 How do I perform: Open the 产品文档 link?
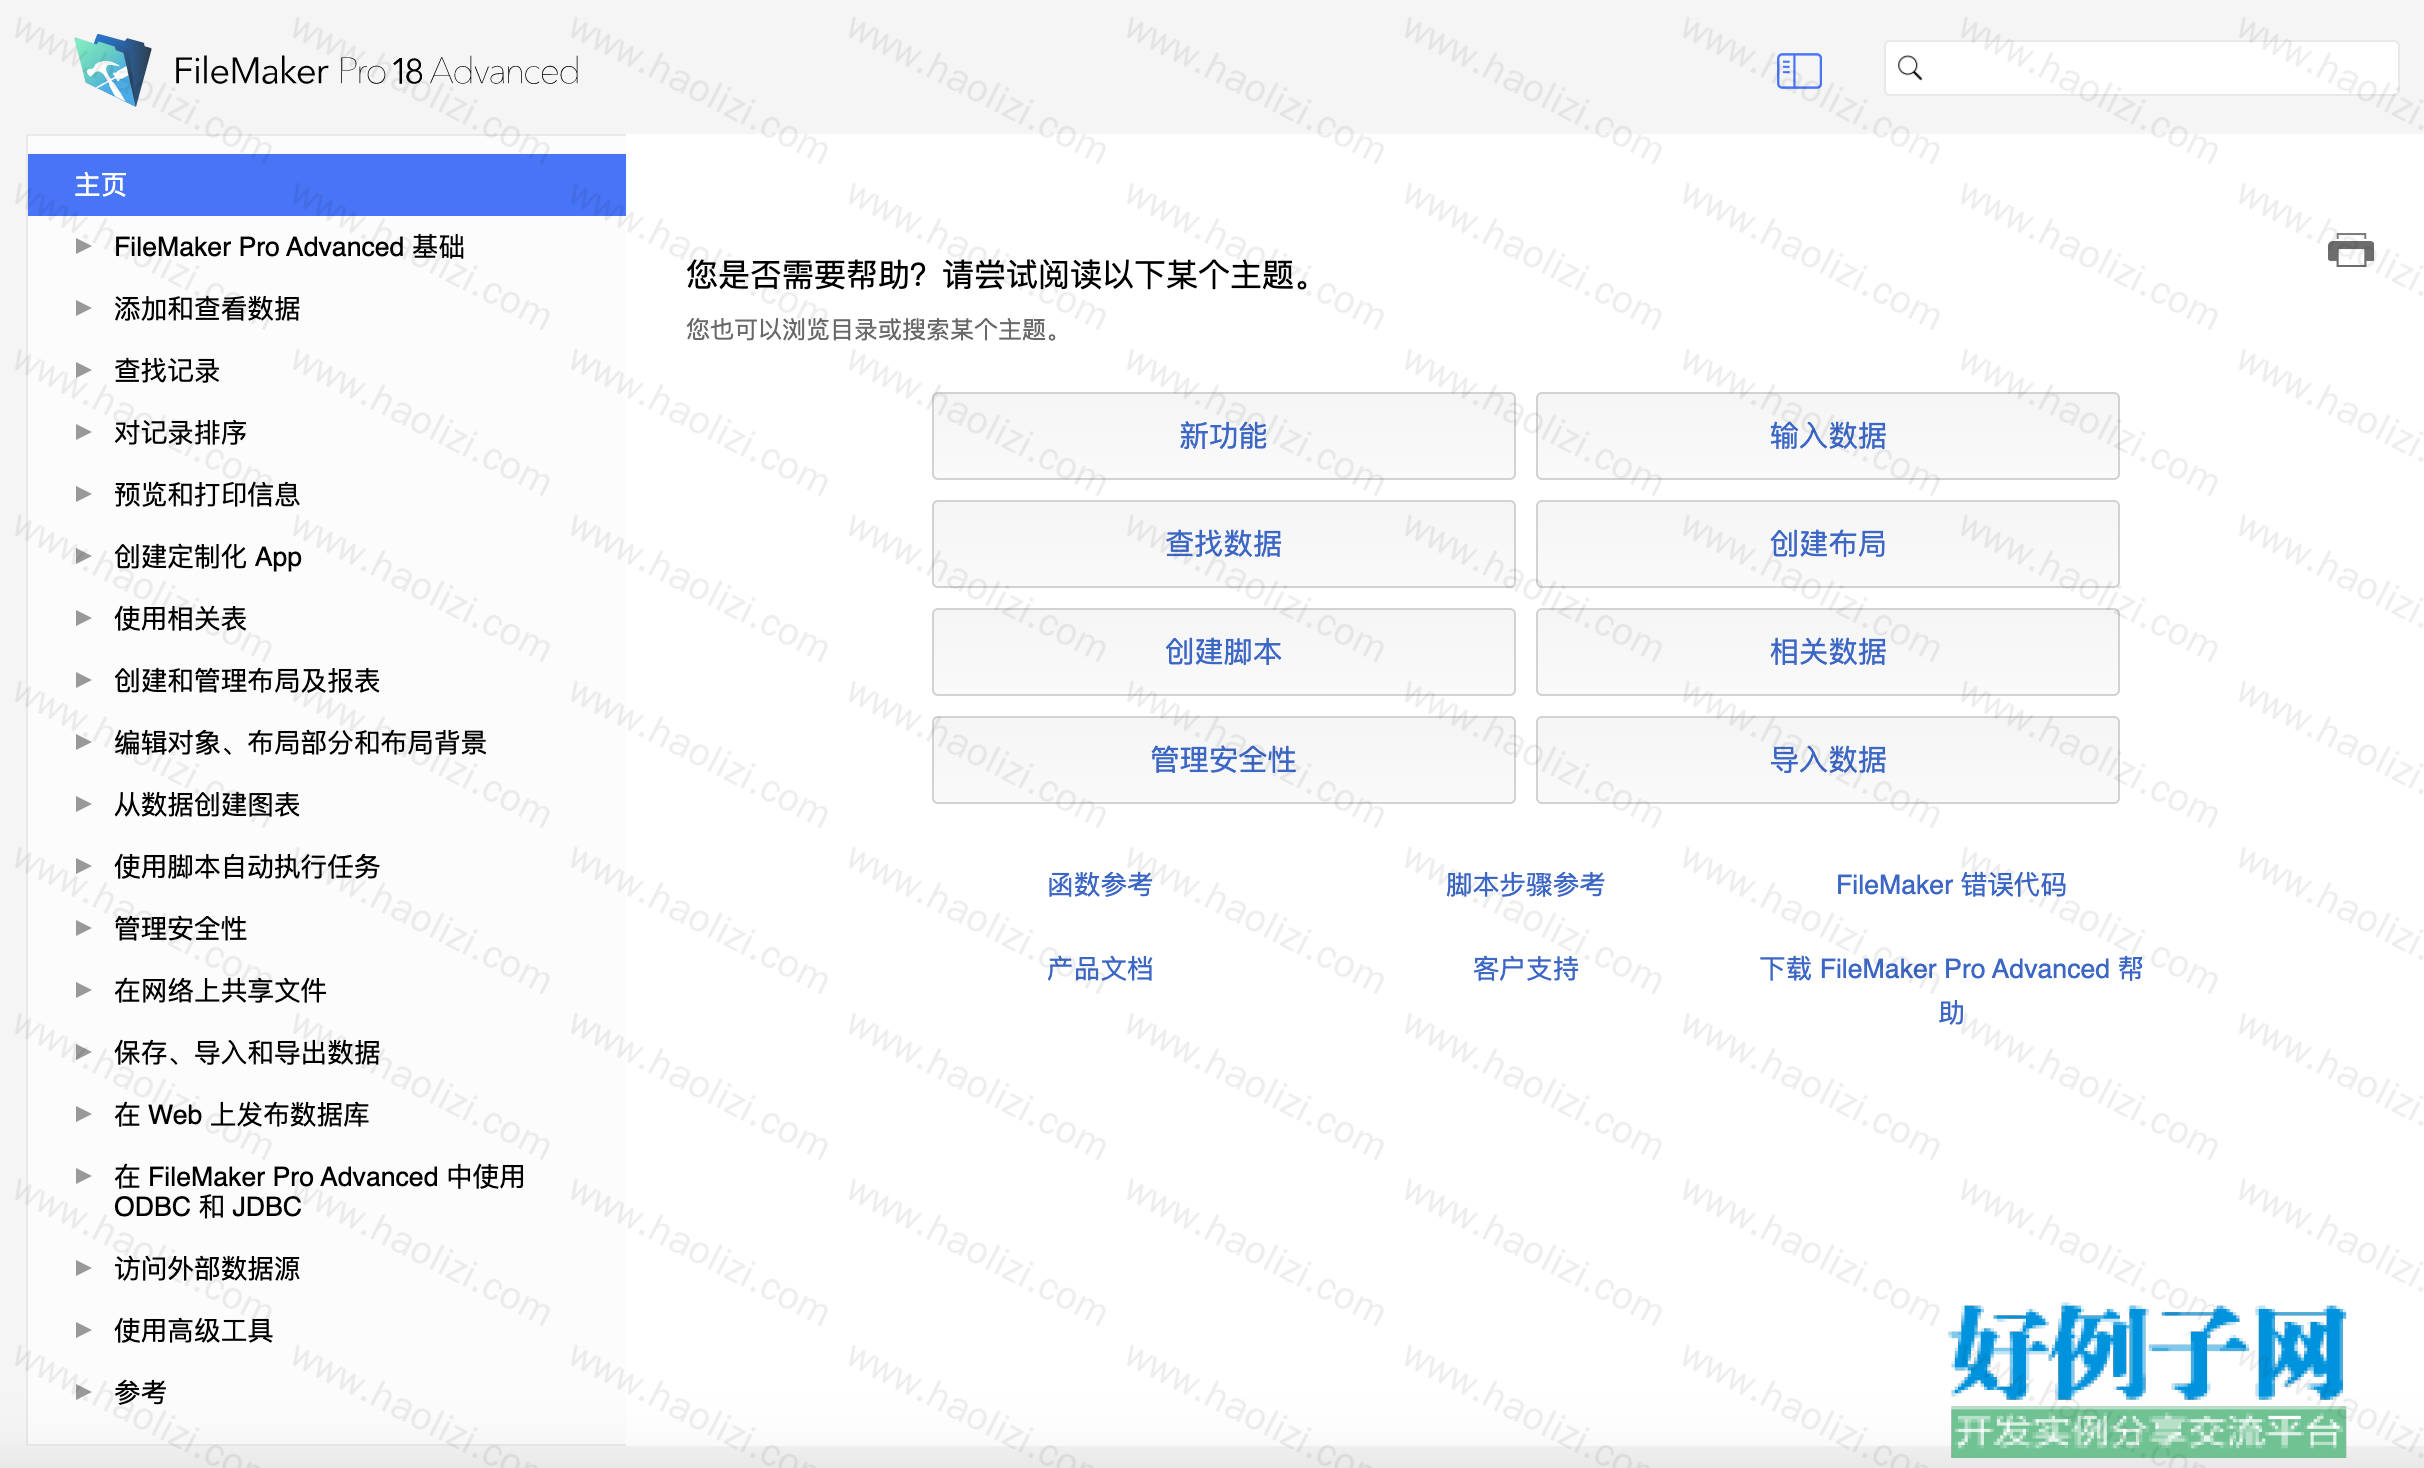[1099, 969]
